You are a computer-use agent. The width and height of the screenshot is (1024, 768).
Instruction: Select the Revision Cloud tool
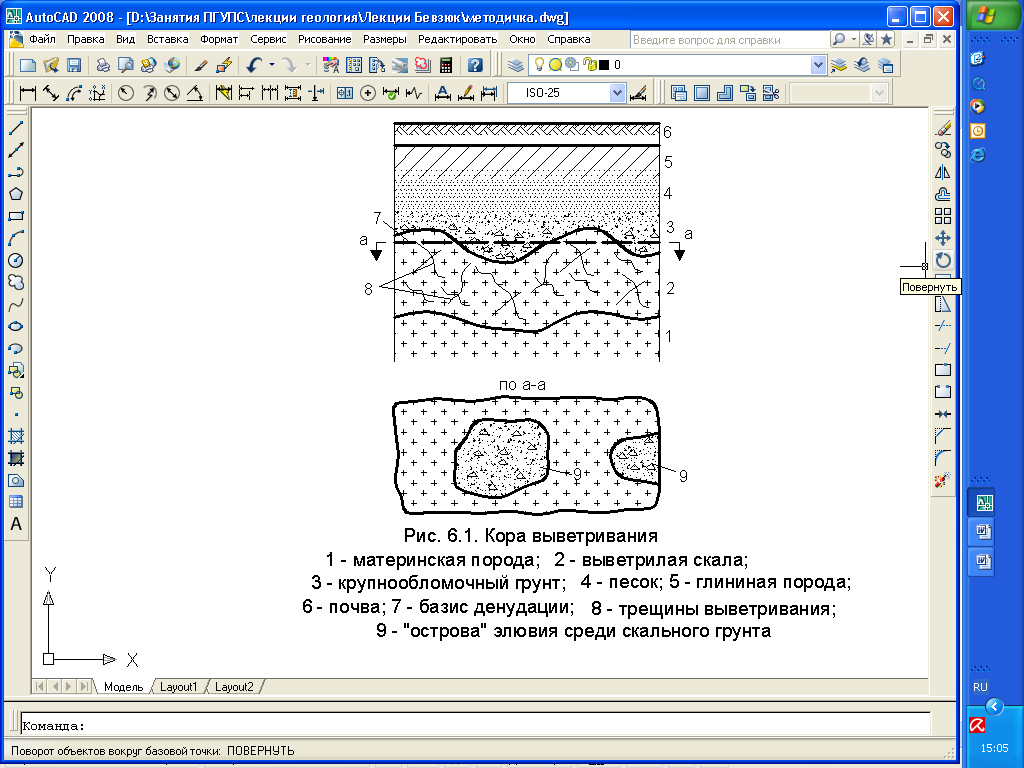(x=16, y=282)
